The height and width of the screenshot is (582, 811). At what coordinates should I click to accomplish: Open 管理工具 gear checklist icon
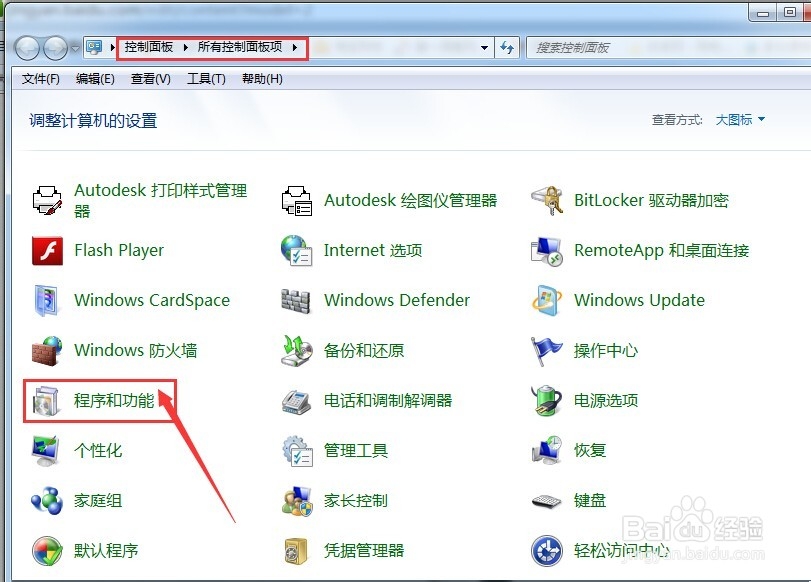[x=297, y=451]
